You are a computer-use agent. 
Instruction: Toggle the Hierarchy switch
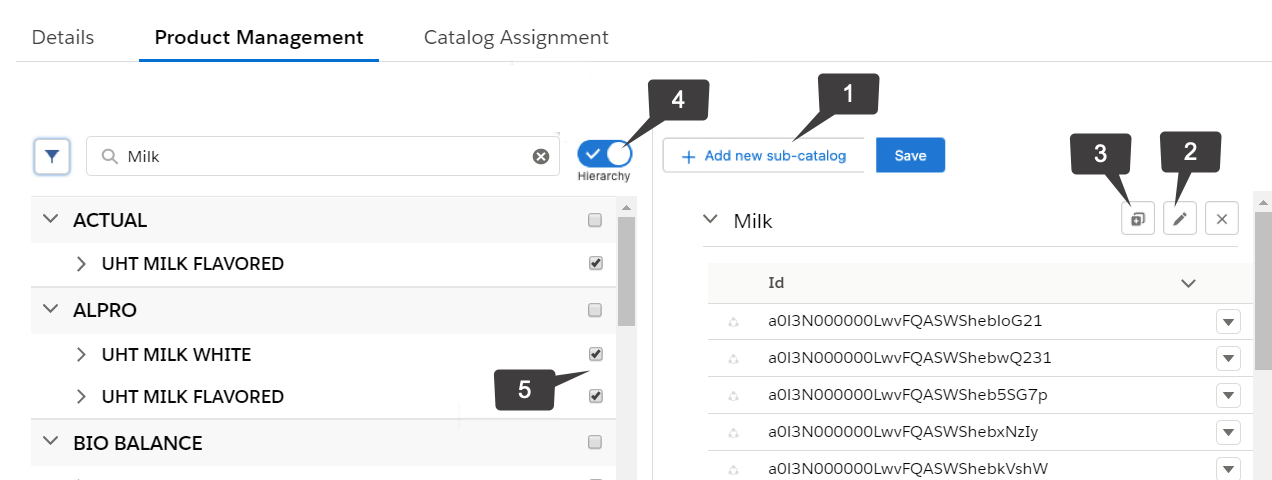click(604, 154)
